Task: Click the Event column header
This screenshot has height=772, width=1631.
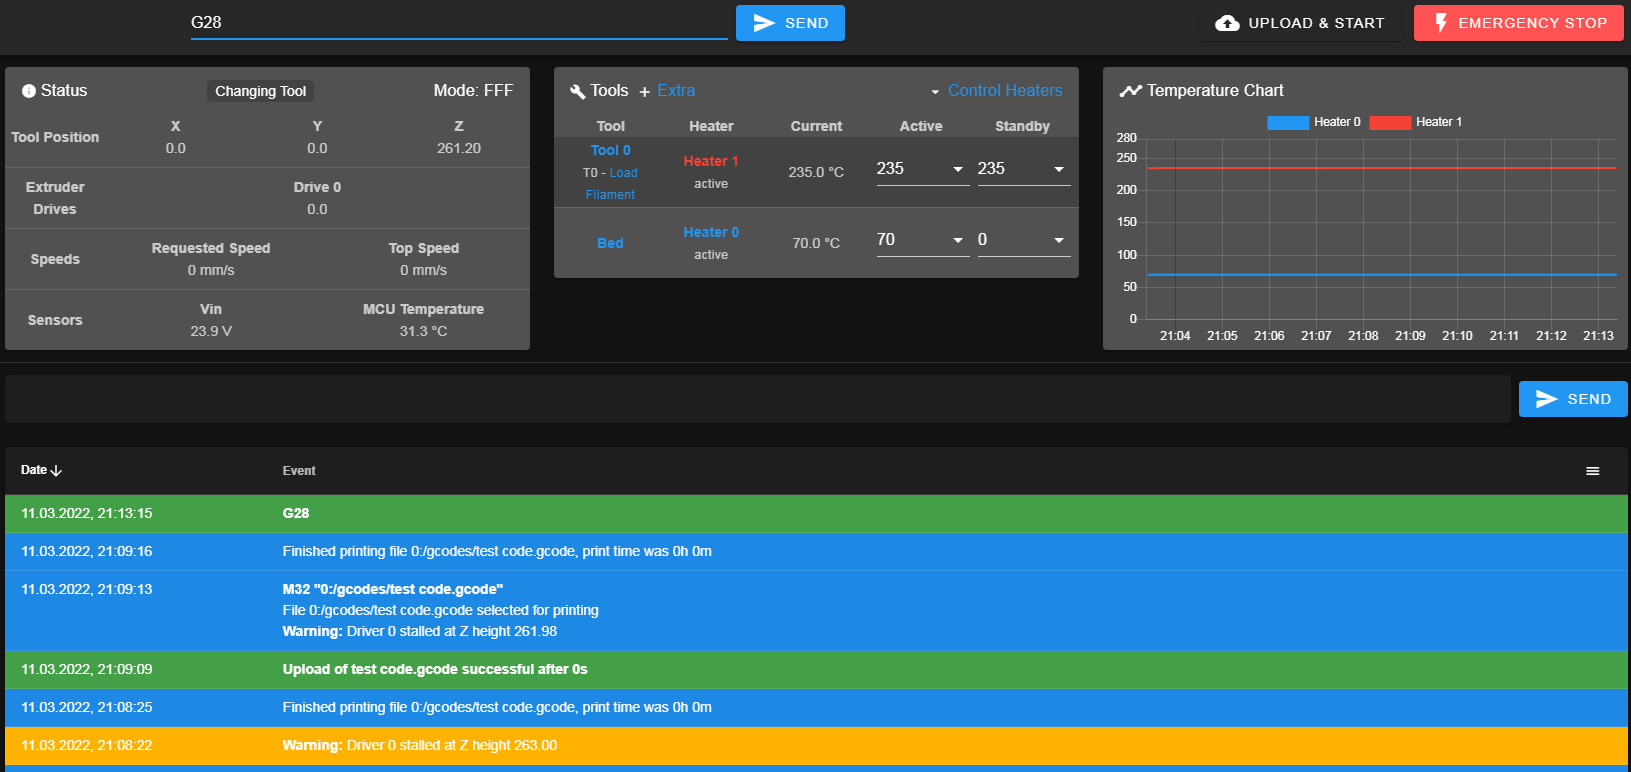Action: pyautogui.click(x=299, y=471)
